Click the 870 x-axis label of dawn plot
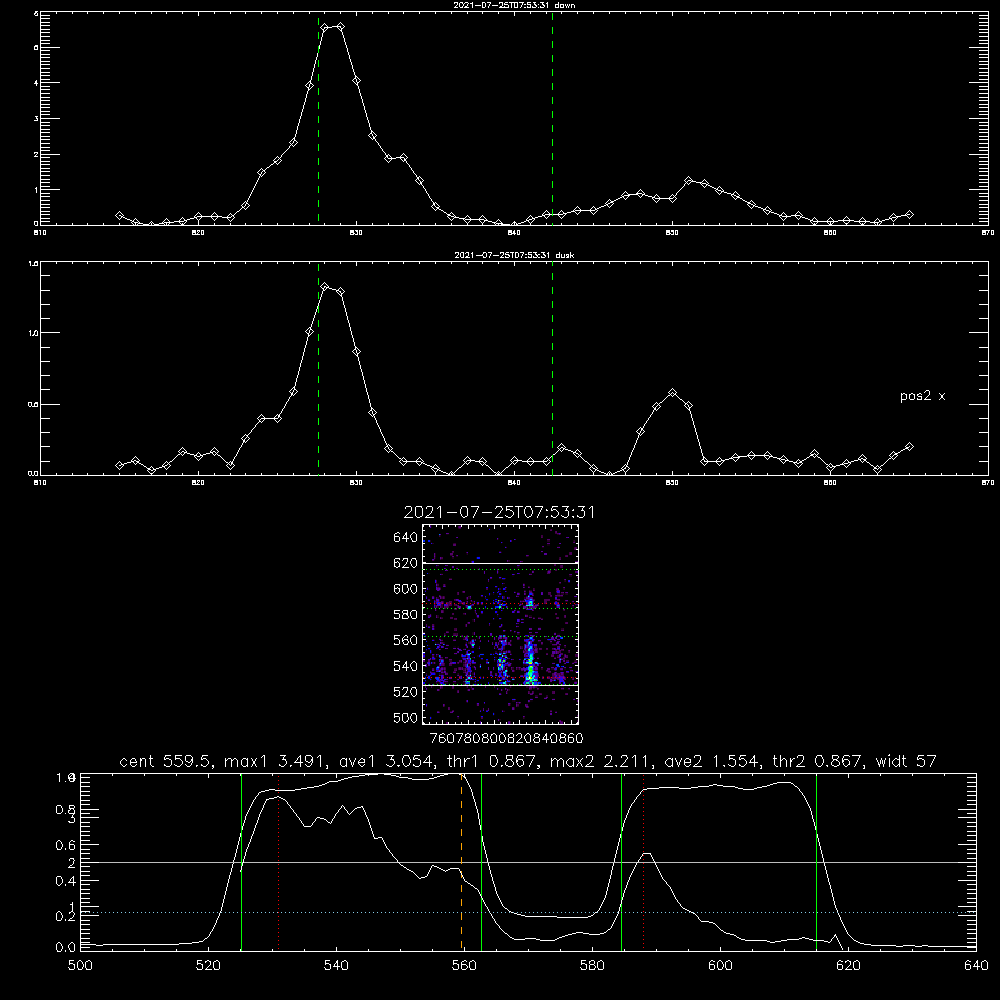 [987, 233]
